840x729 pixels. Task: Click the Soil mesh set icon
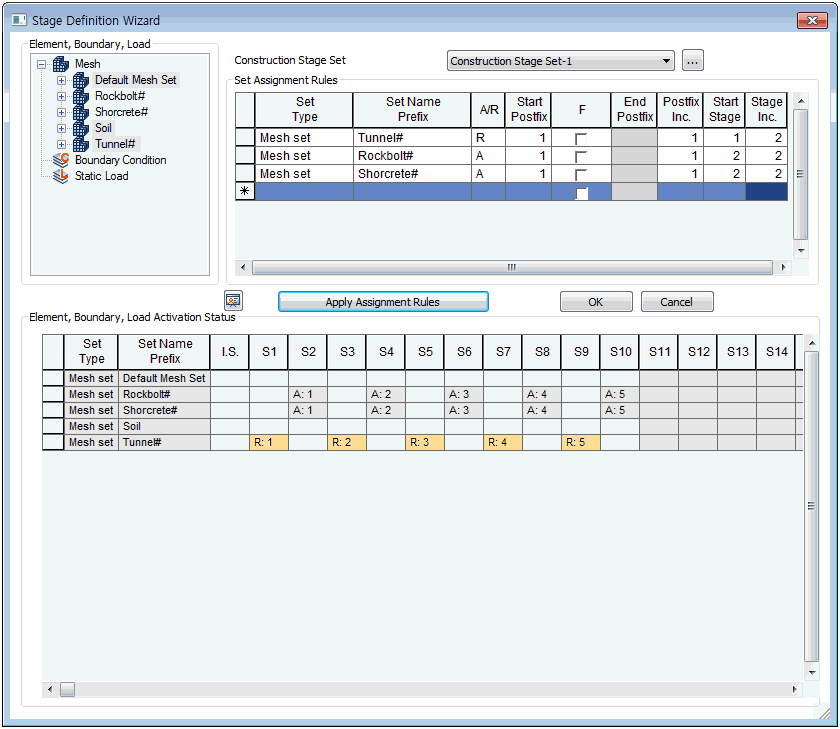click(81, 128)
